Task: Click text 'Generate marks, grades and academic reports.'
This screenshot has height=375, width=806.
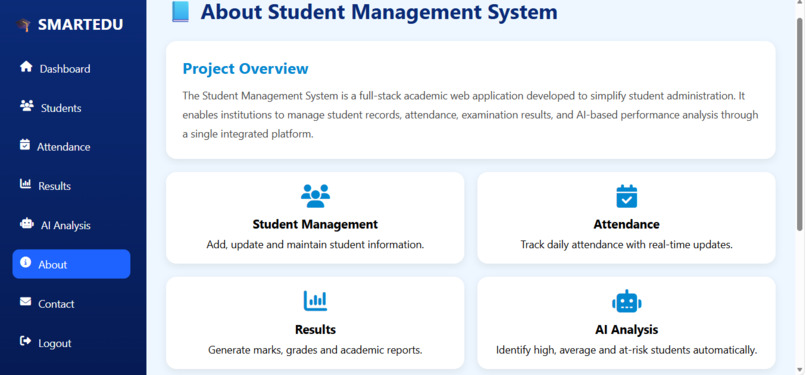Action: pyautogui.click(x=315, y=350)
